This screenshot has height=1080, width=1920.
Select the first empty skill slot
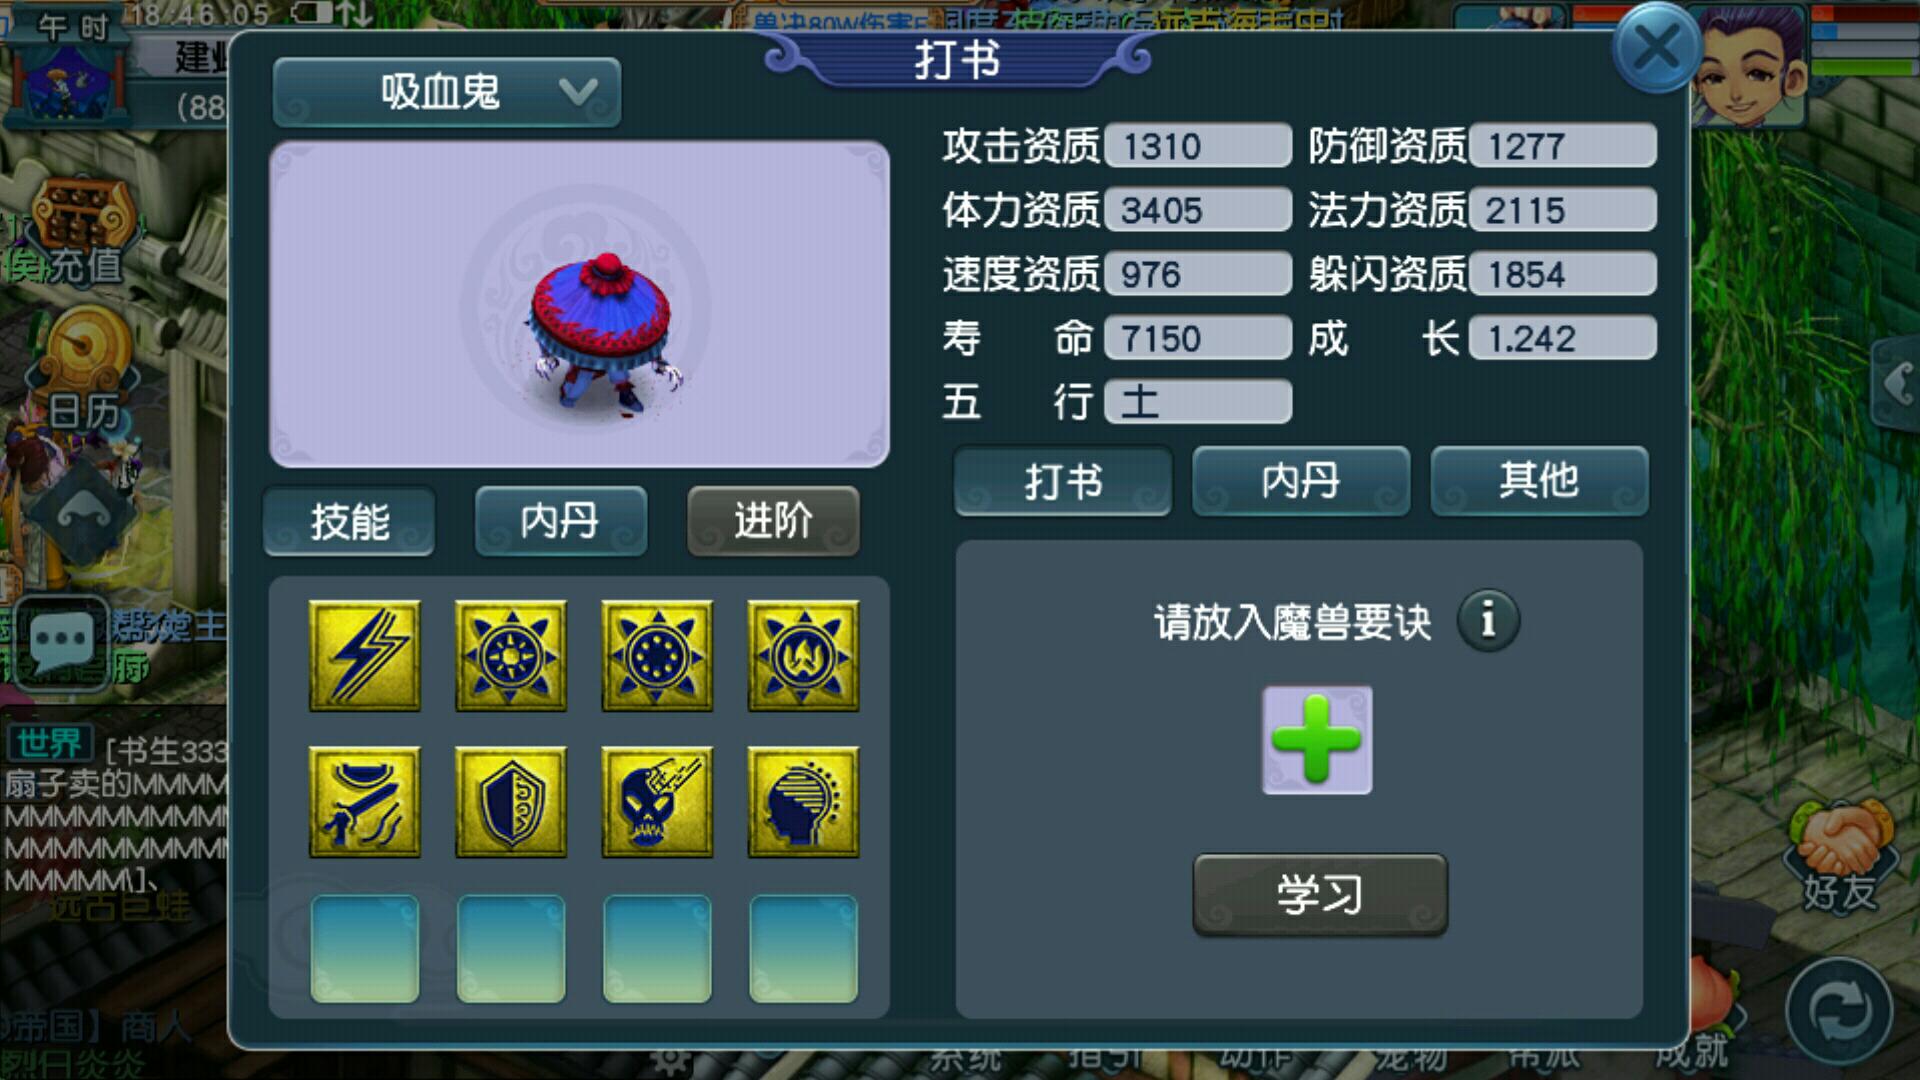pos(365,949)
